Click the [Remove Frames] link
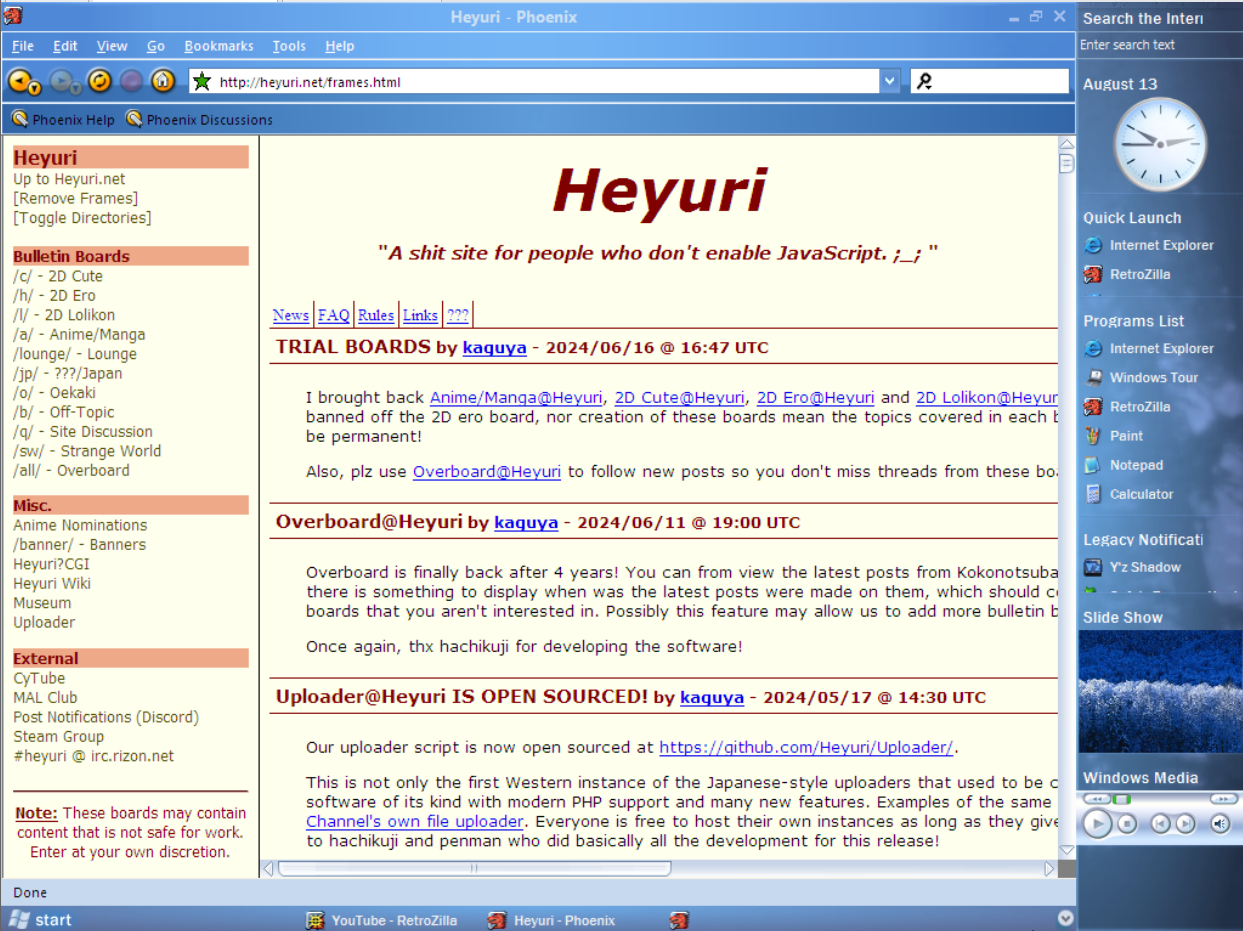 click(76, 199)
